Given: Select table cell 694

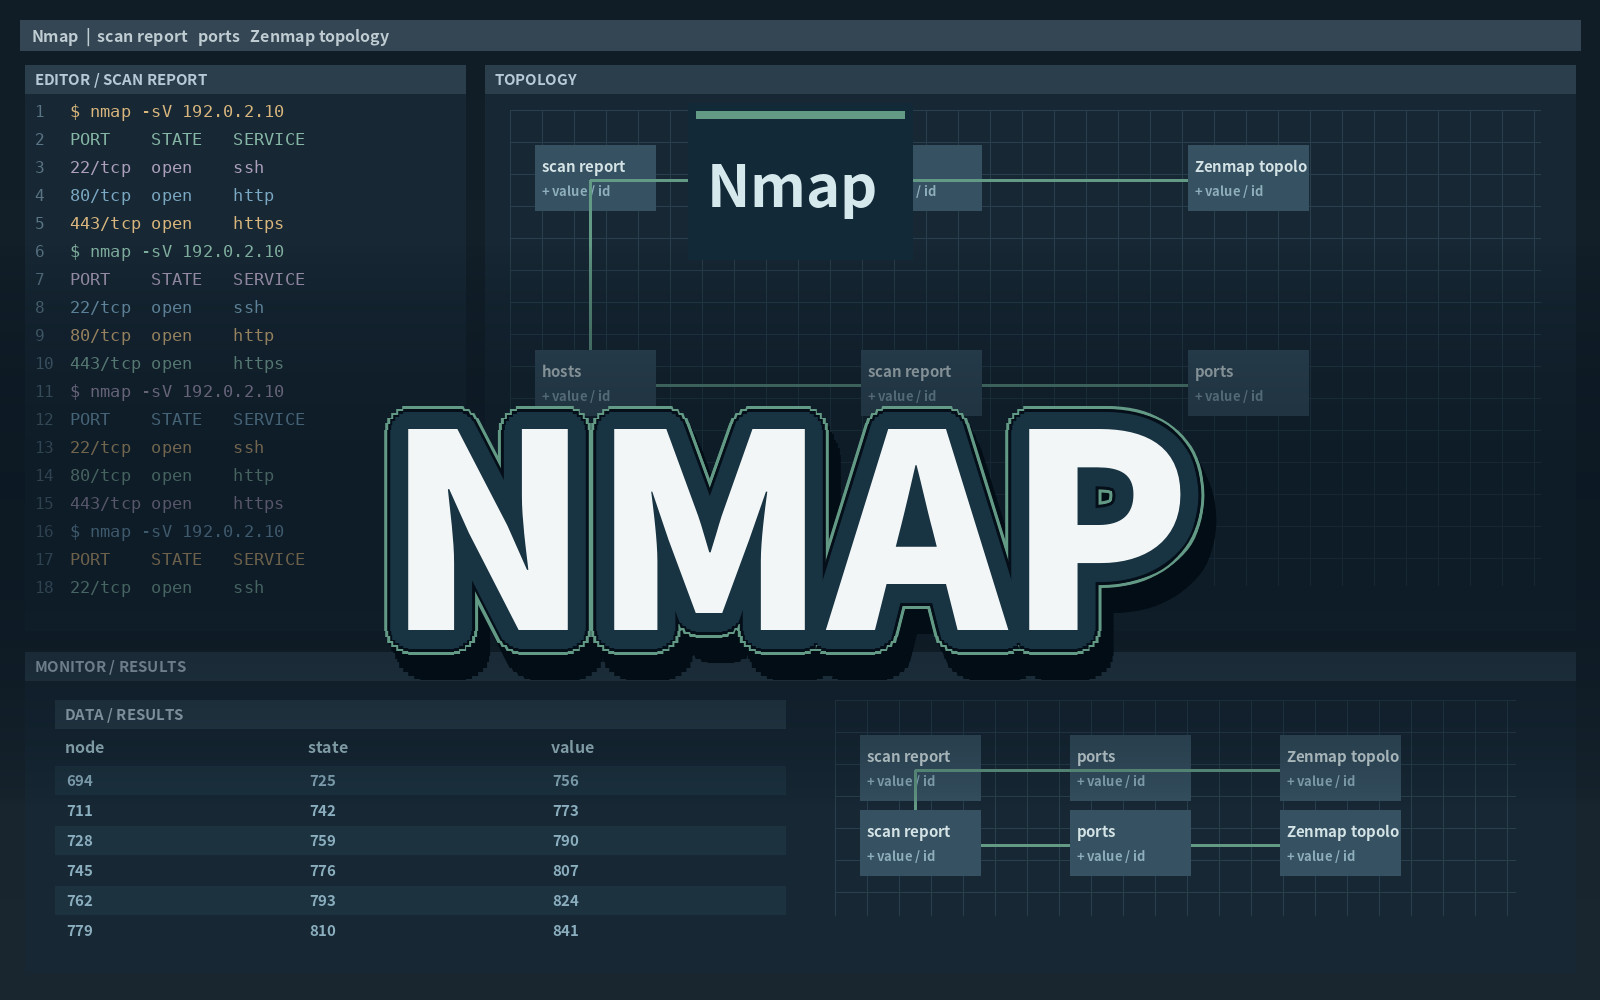Looking at the screenshot, I should [x=80, y=780].
